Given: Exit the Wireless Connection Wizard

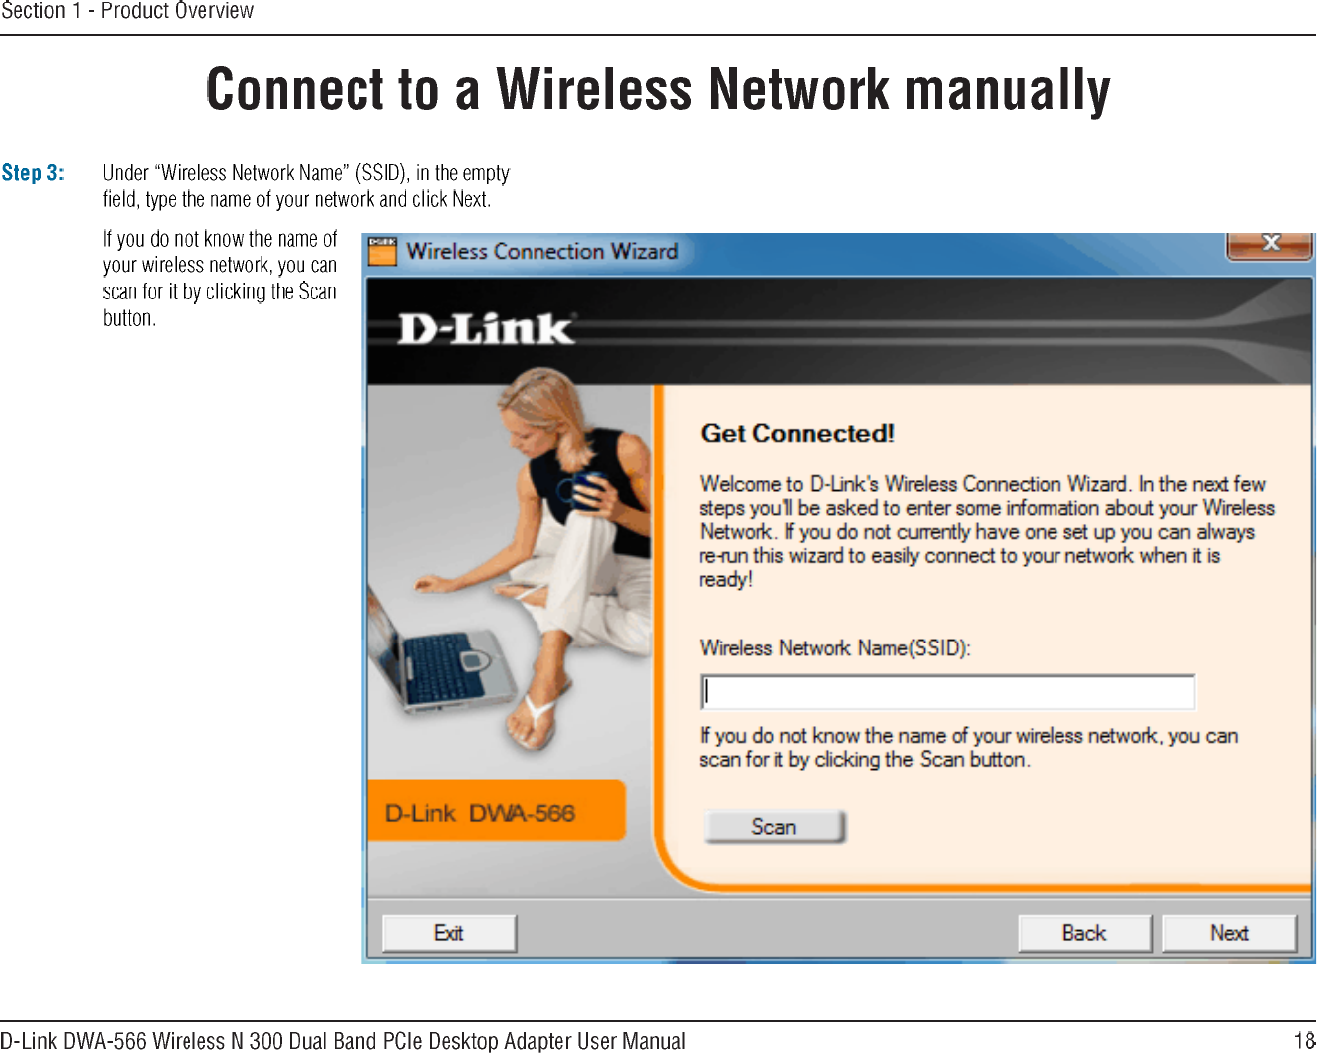Looking at the screenshot, I should [x=449, y=933].
